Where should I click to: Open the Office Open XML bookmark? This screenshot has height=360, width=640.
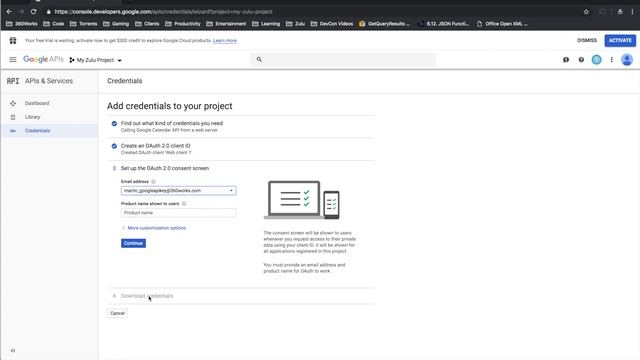502,24
